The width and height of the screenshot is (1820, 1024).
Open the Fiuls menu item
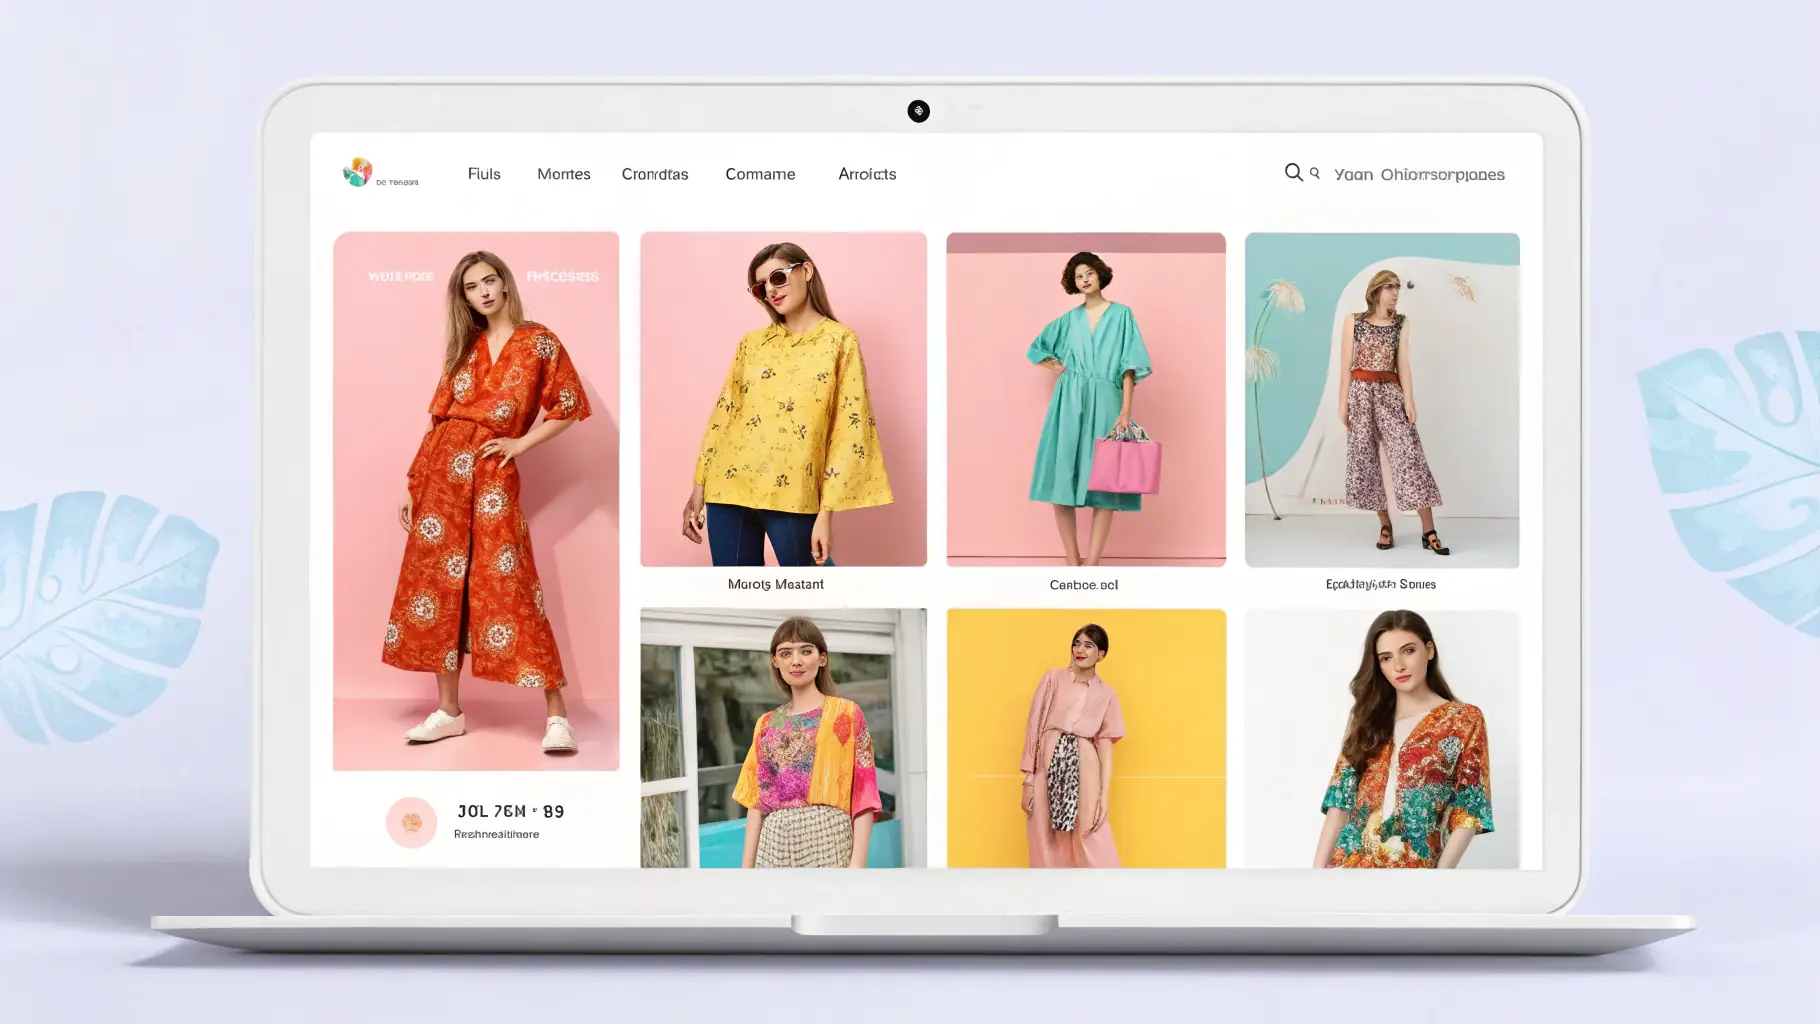[484, 174]
